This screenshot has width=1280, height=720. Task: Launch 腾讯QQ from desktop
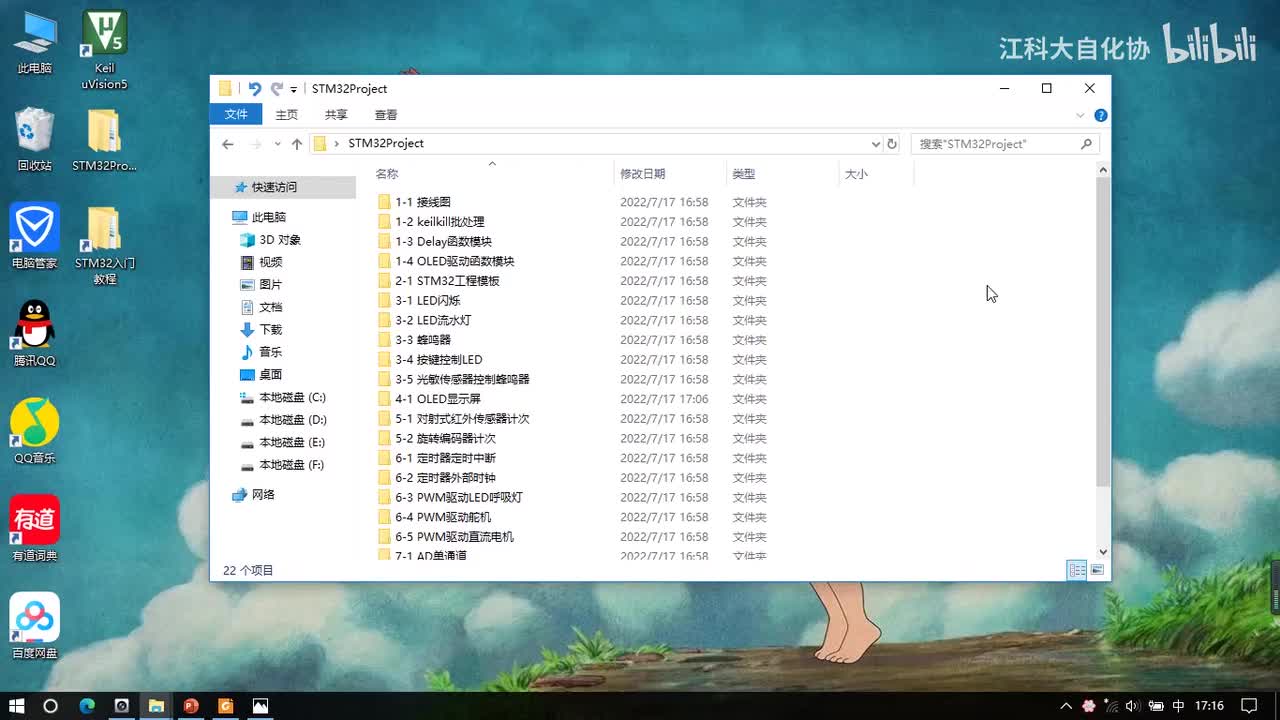tap(34, 334)
